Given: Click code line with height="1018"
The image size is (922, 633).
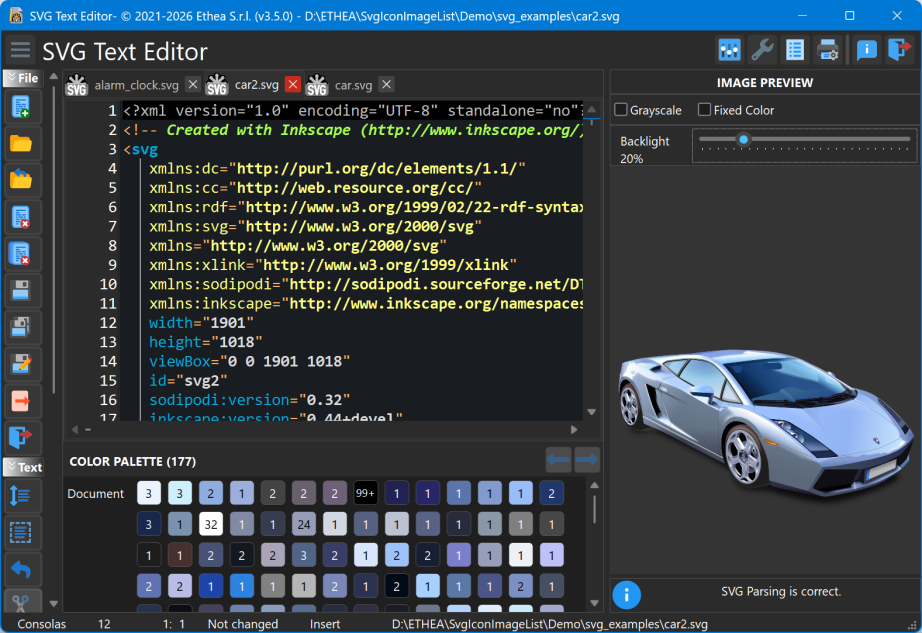Looking at the screenshot, I should pyautogui.click(x=206, y=342).
